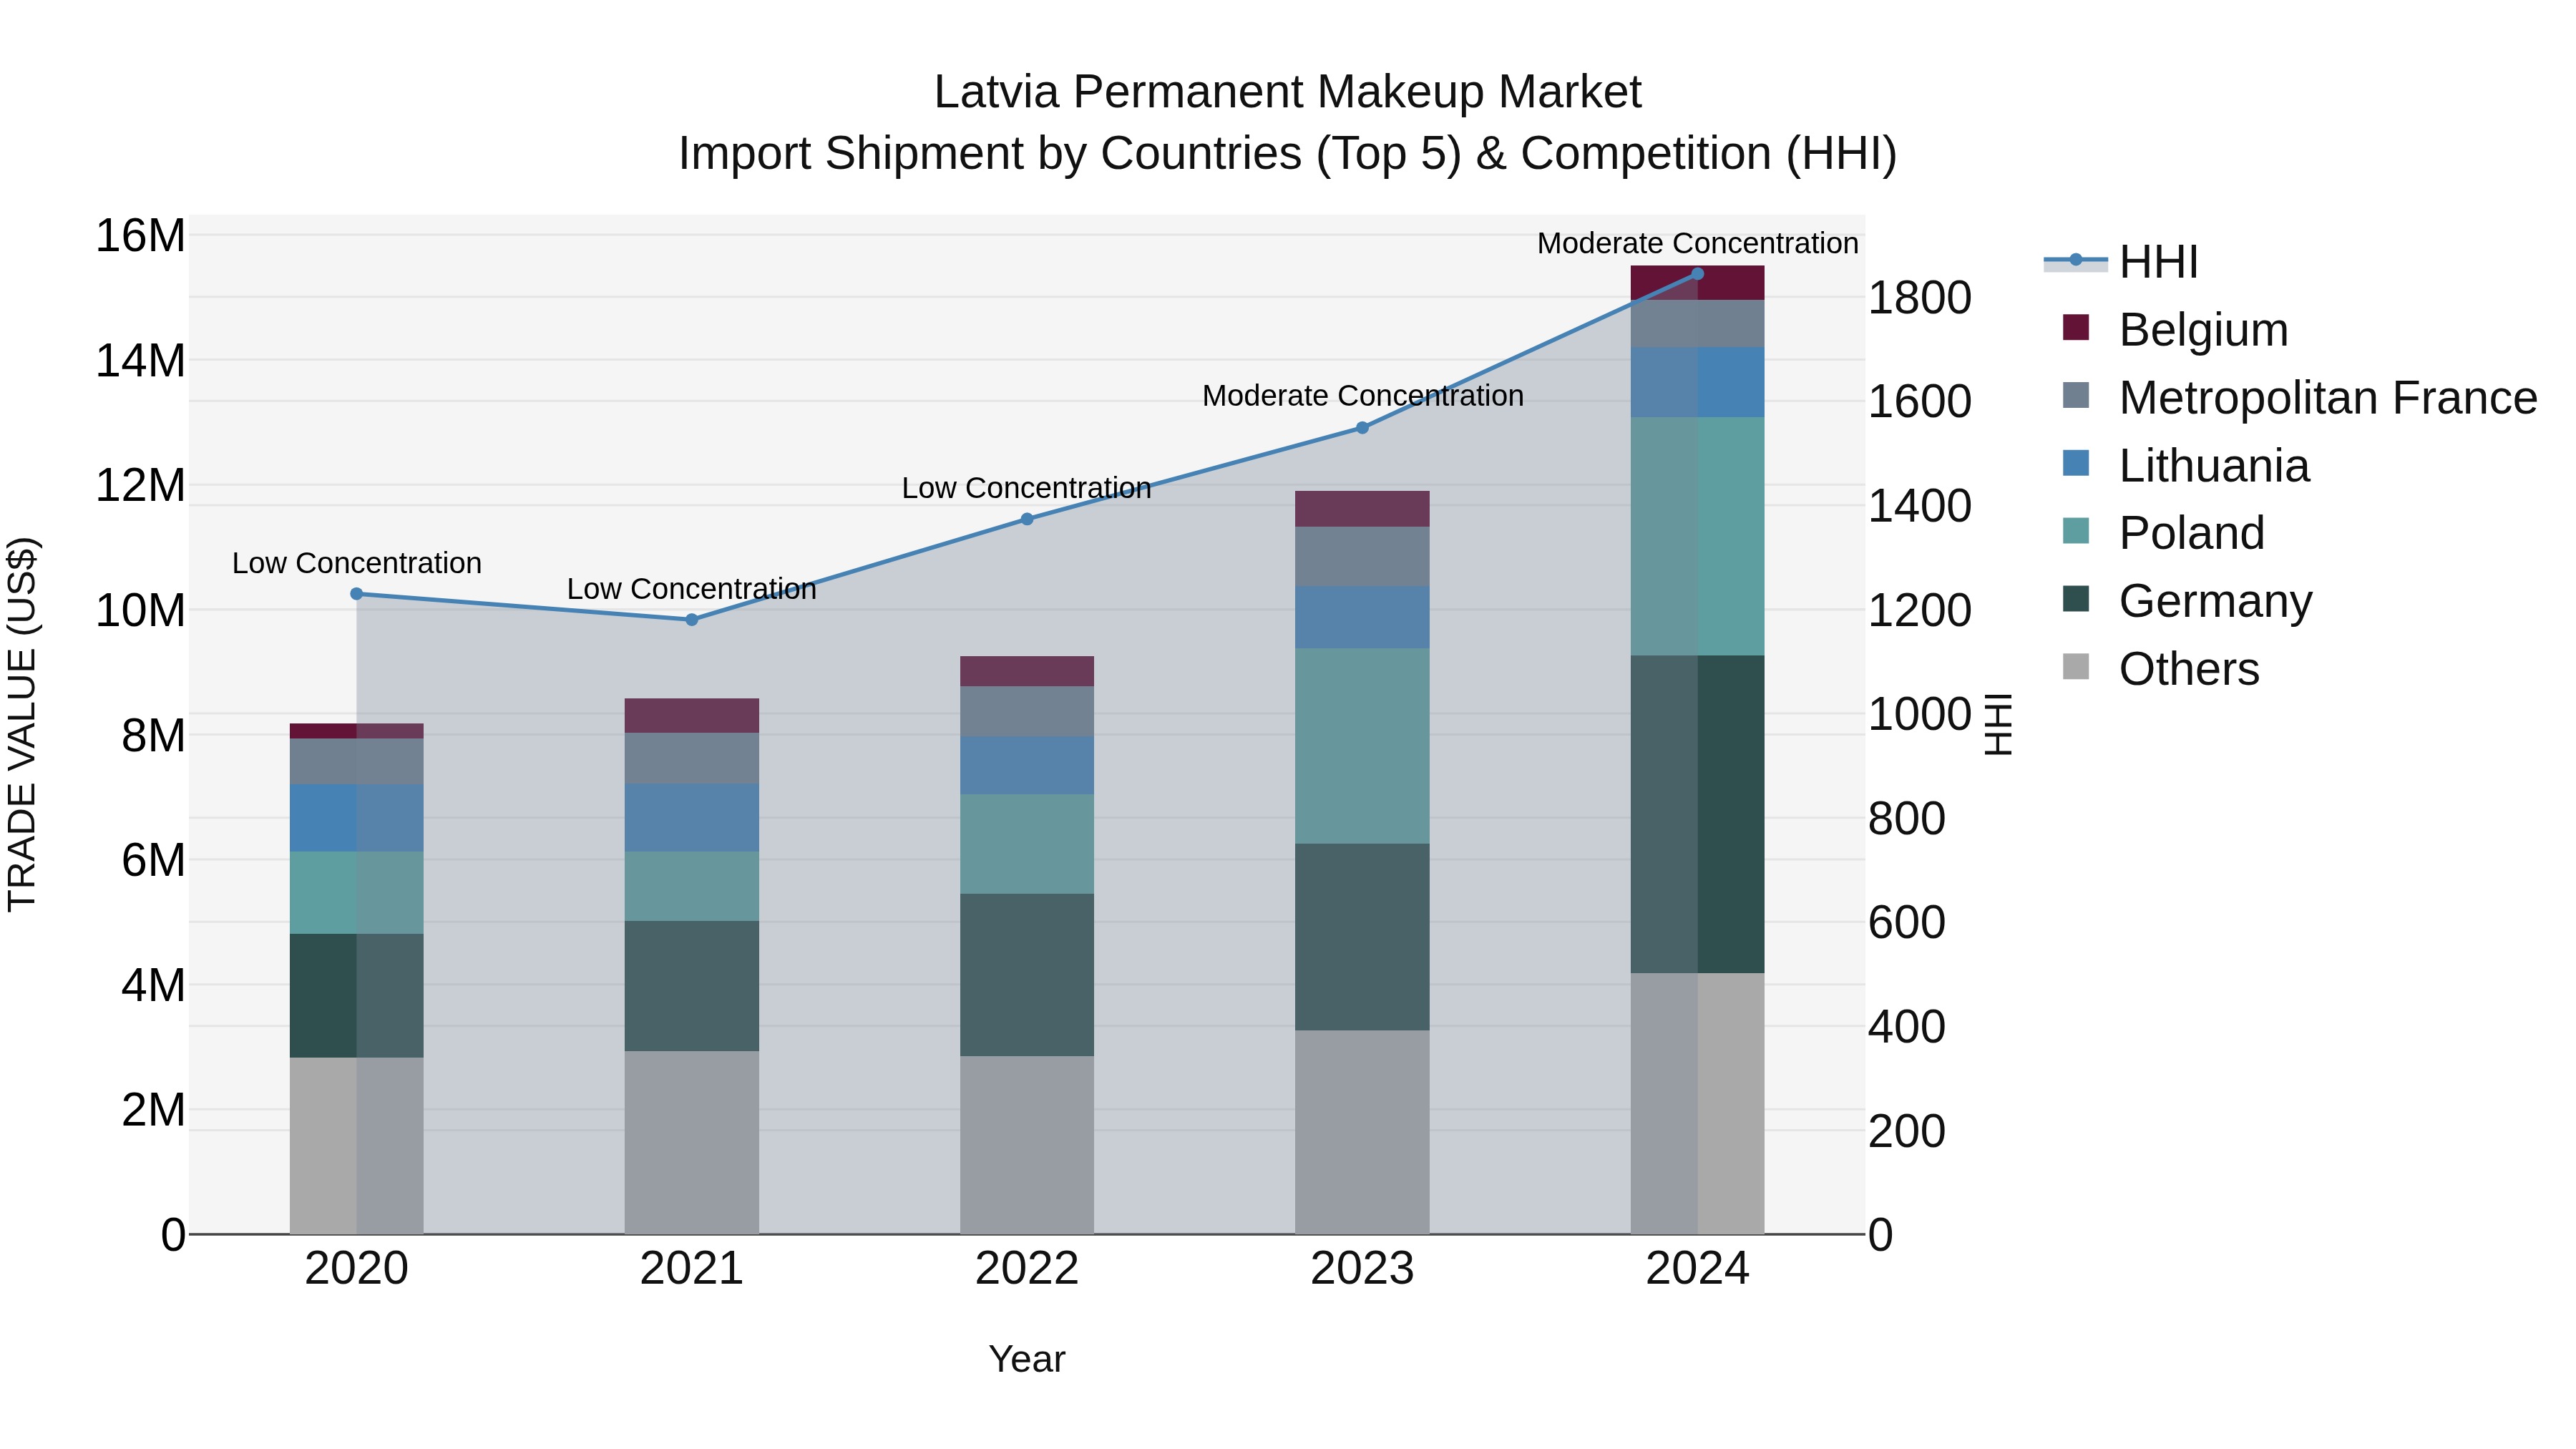Toggle Belgium series in legend
This screenshot has height=1449, width=2576.
pyautogui.click(x=2175, y=329)
